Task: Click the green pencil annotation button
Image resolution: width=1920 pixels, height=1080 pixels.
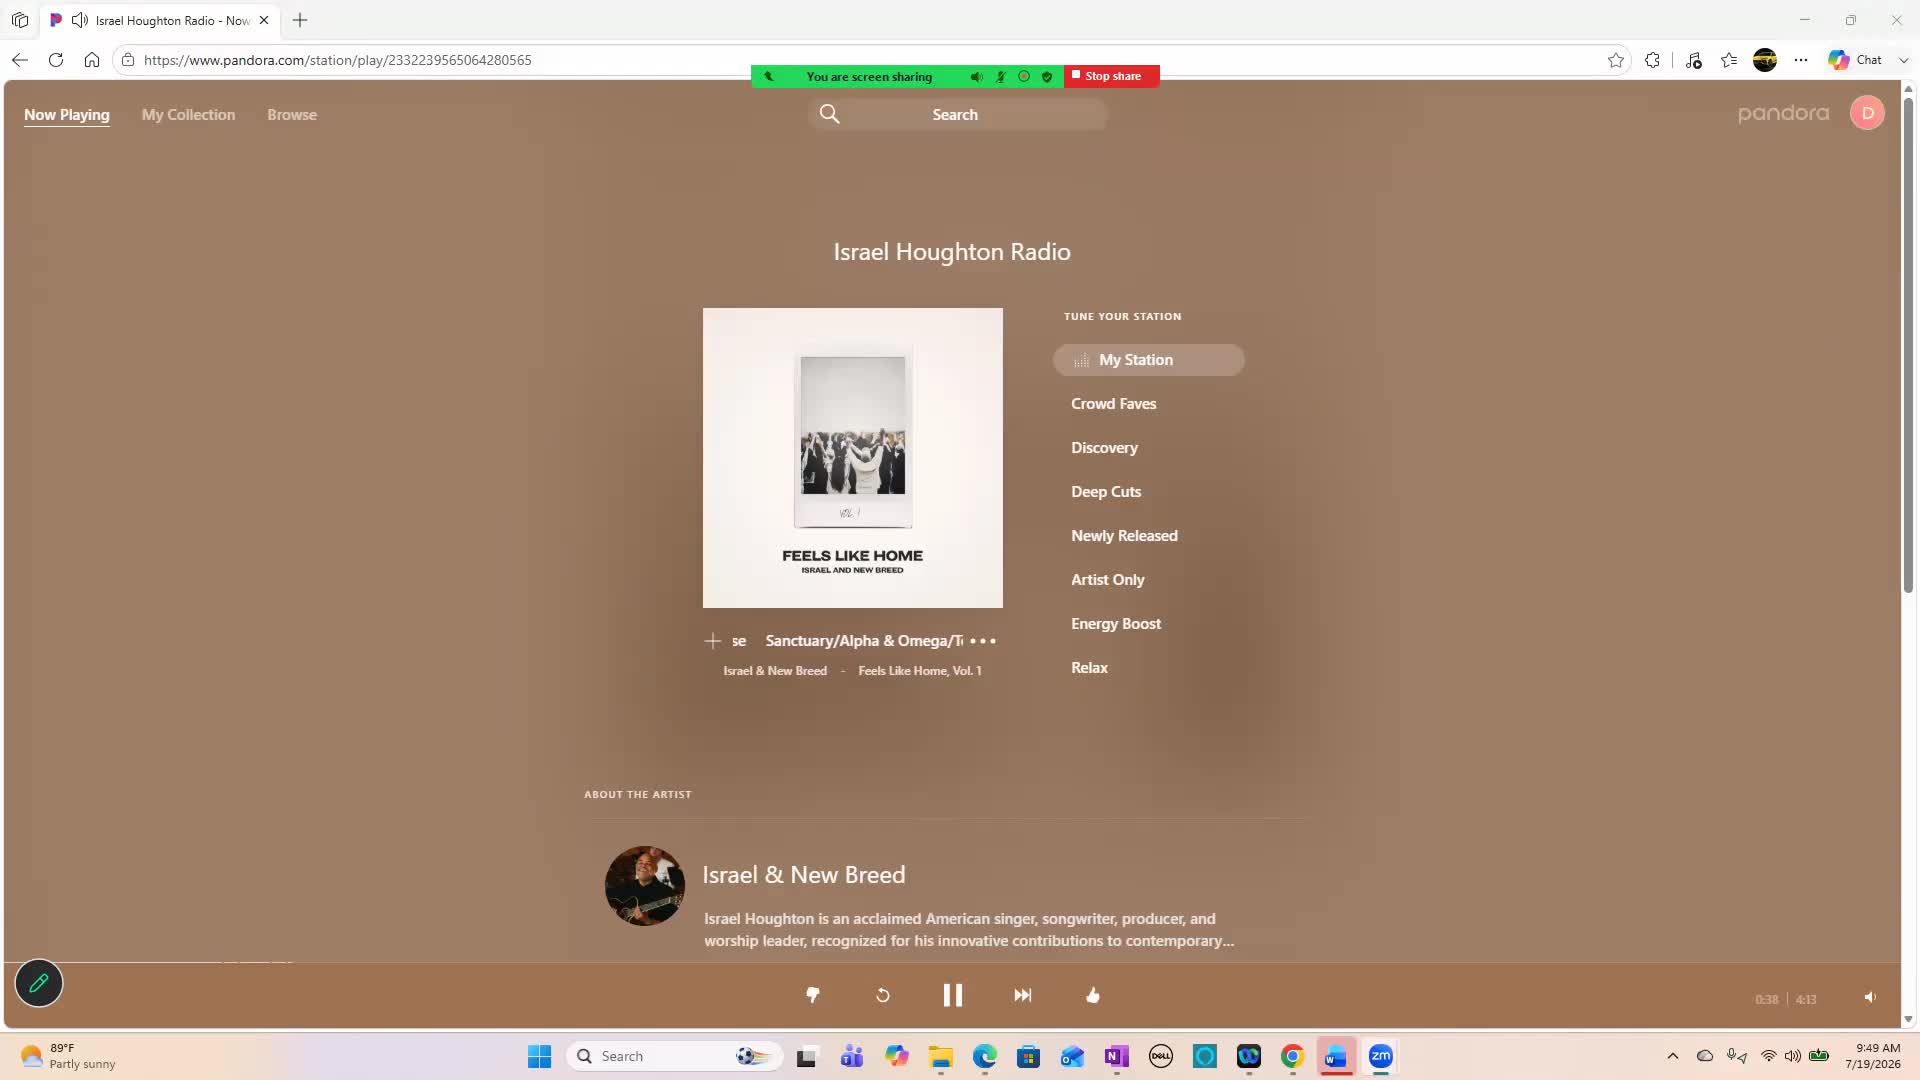Action: [x=39, y=983]
